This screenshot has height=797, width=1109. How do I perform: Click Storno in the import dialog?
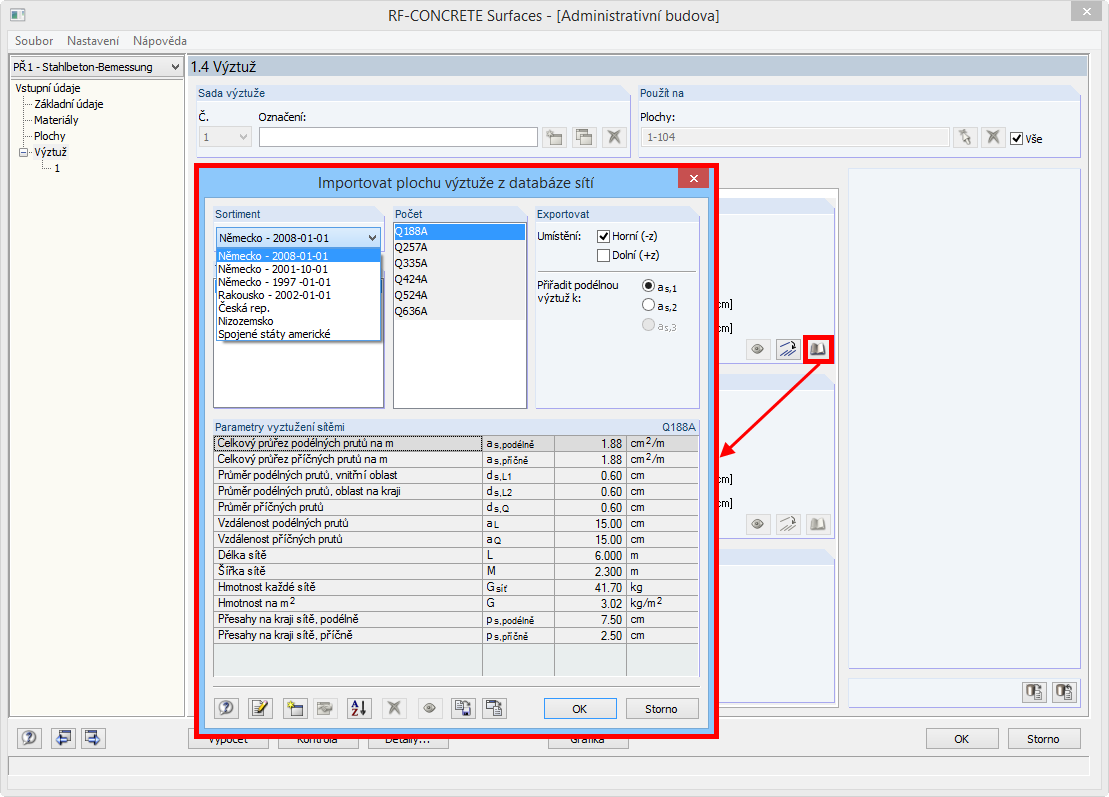tap(661, 709)
